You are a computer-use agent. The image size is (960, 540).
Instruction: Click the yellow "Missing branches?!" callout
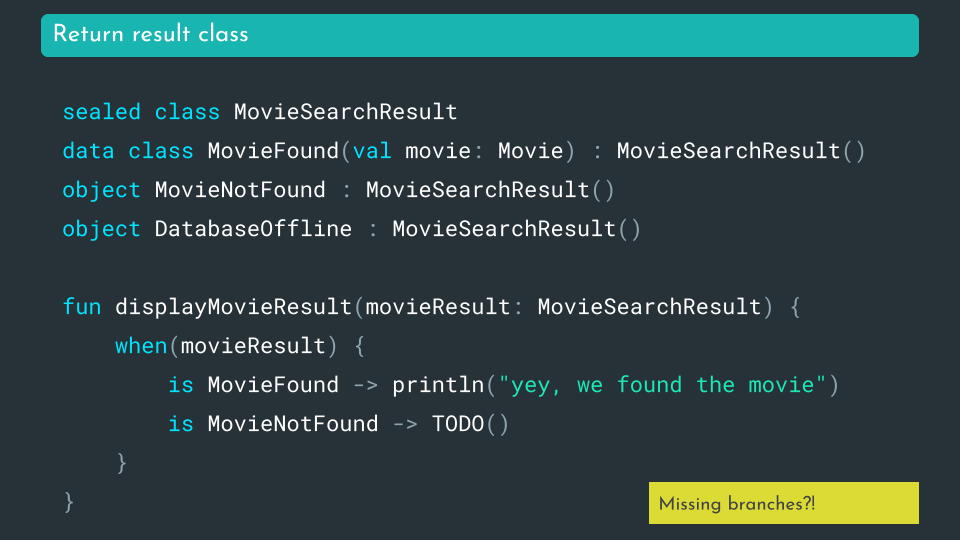(x=737, y=503)
